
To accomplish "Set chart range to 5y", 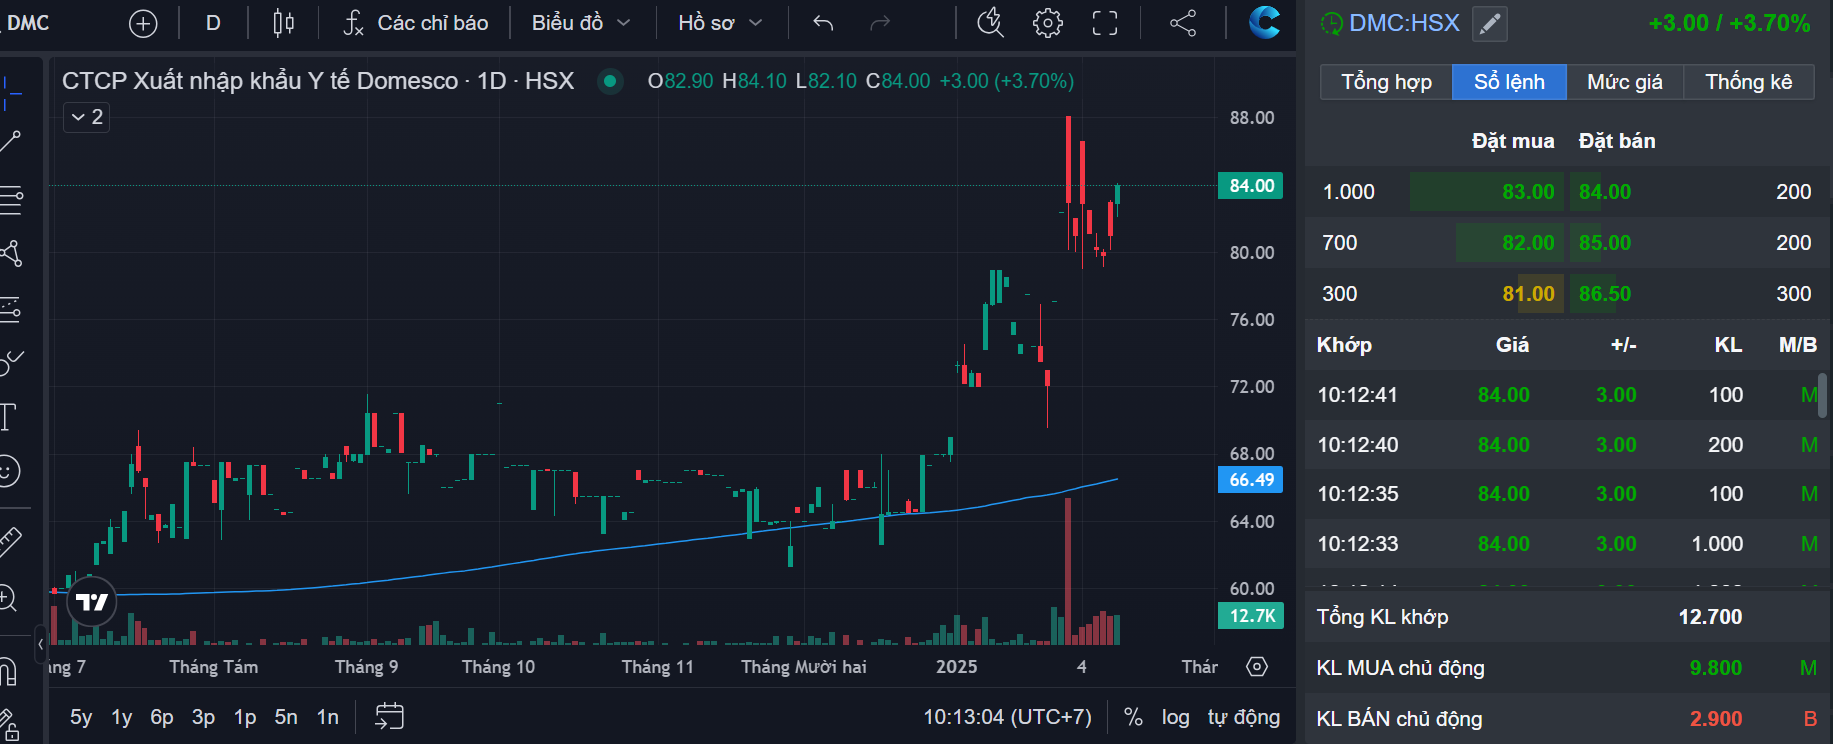I will pos(81,716).
